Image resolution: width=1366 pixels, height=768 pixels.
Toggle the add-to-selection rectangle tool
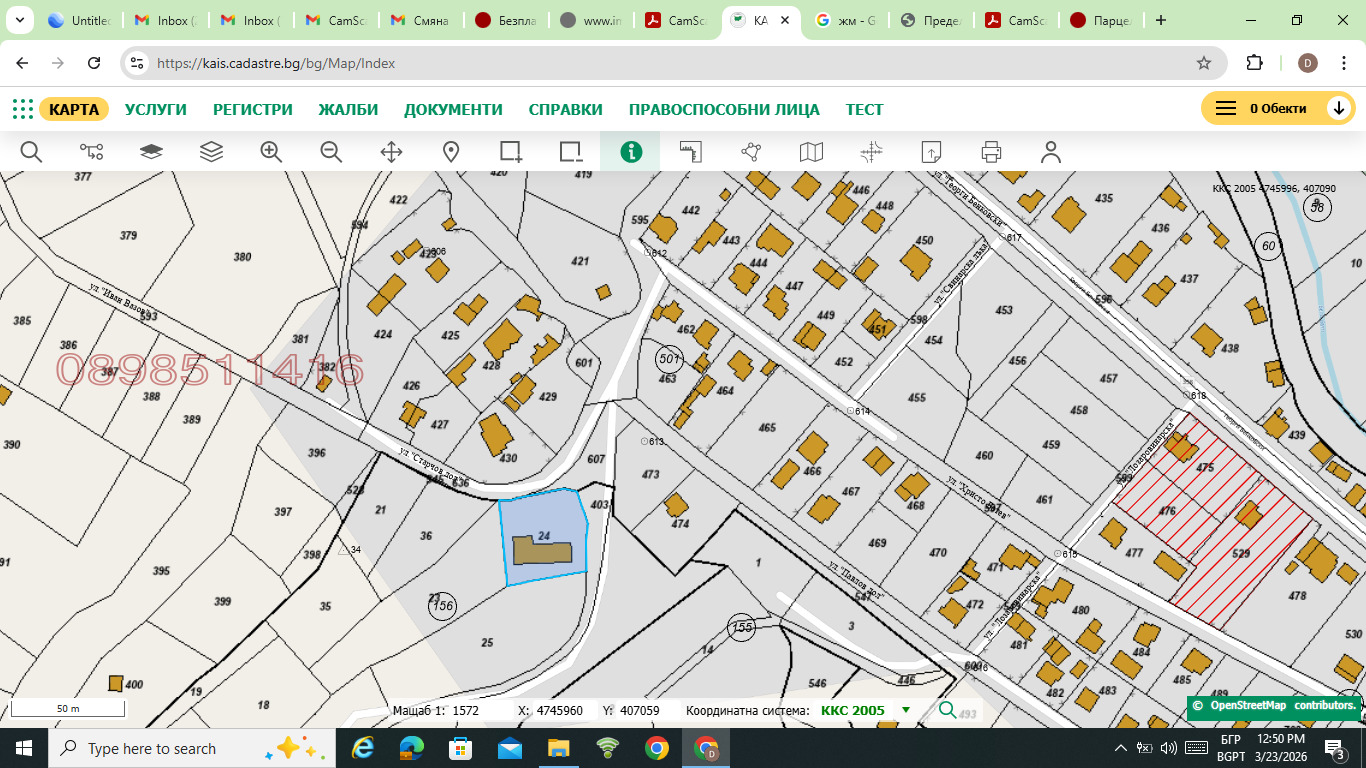click(511, 152)
